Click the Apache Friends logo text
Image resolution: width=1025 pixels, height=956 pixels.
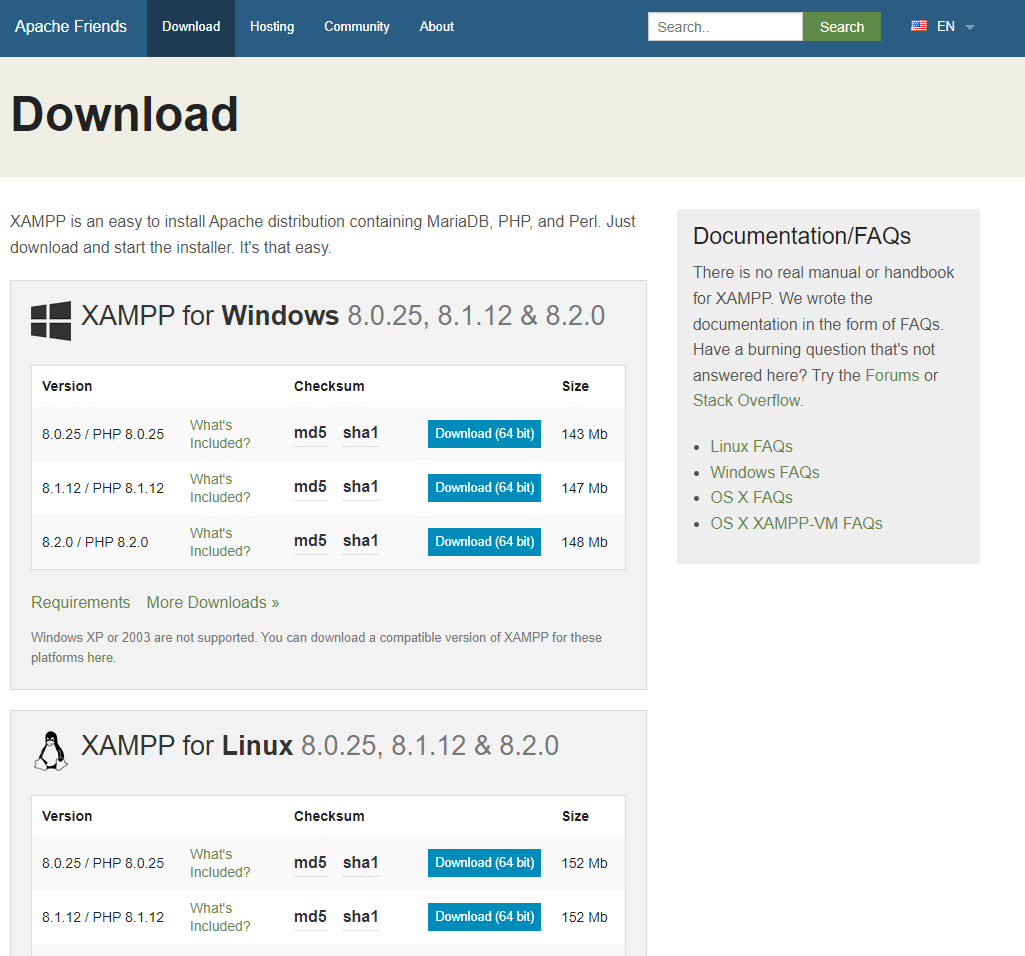click(x=70, y=26)
